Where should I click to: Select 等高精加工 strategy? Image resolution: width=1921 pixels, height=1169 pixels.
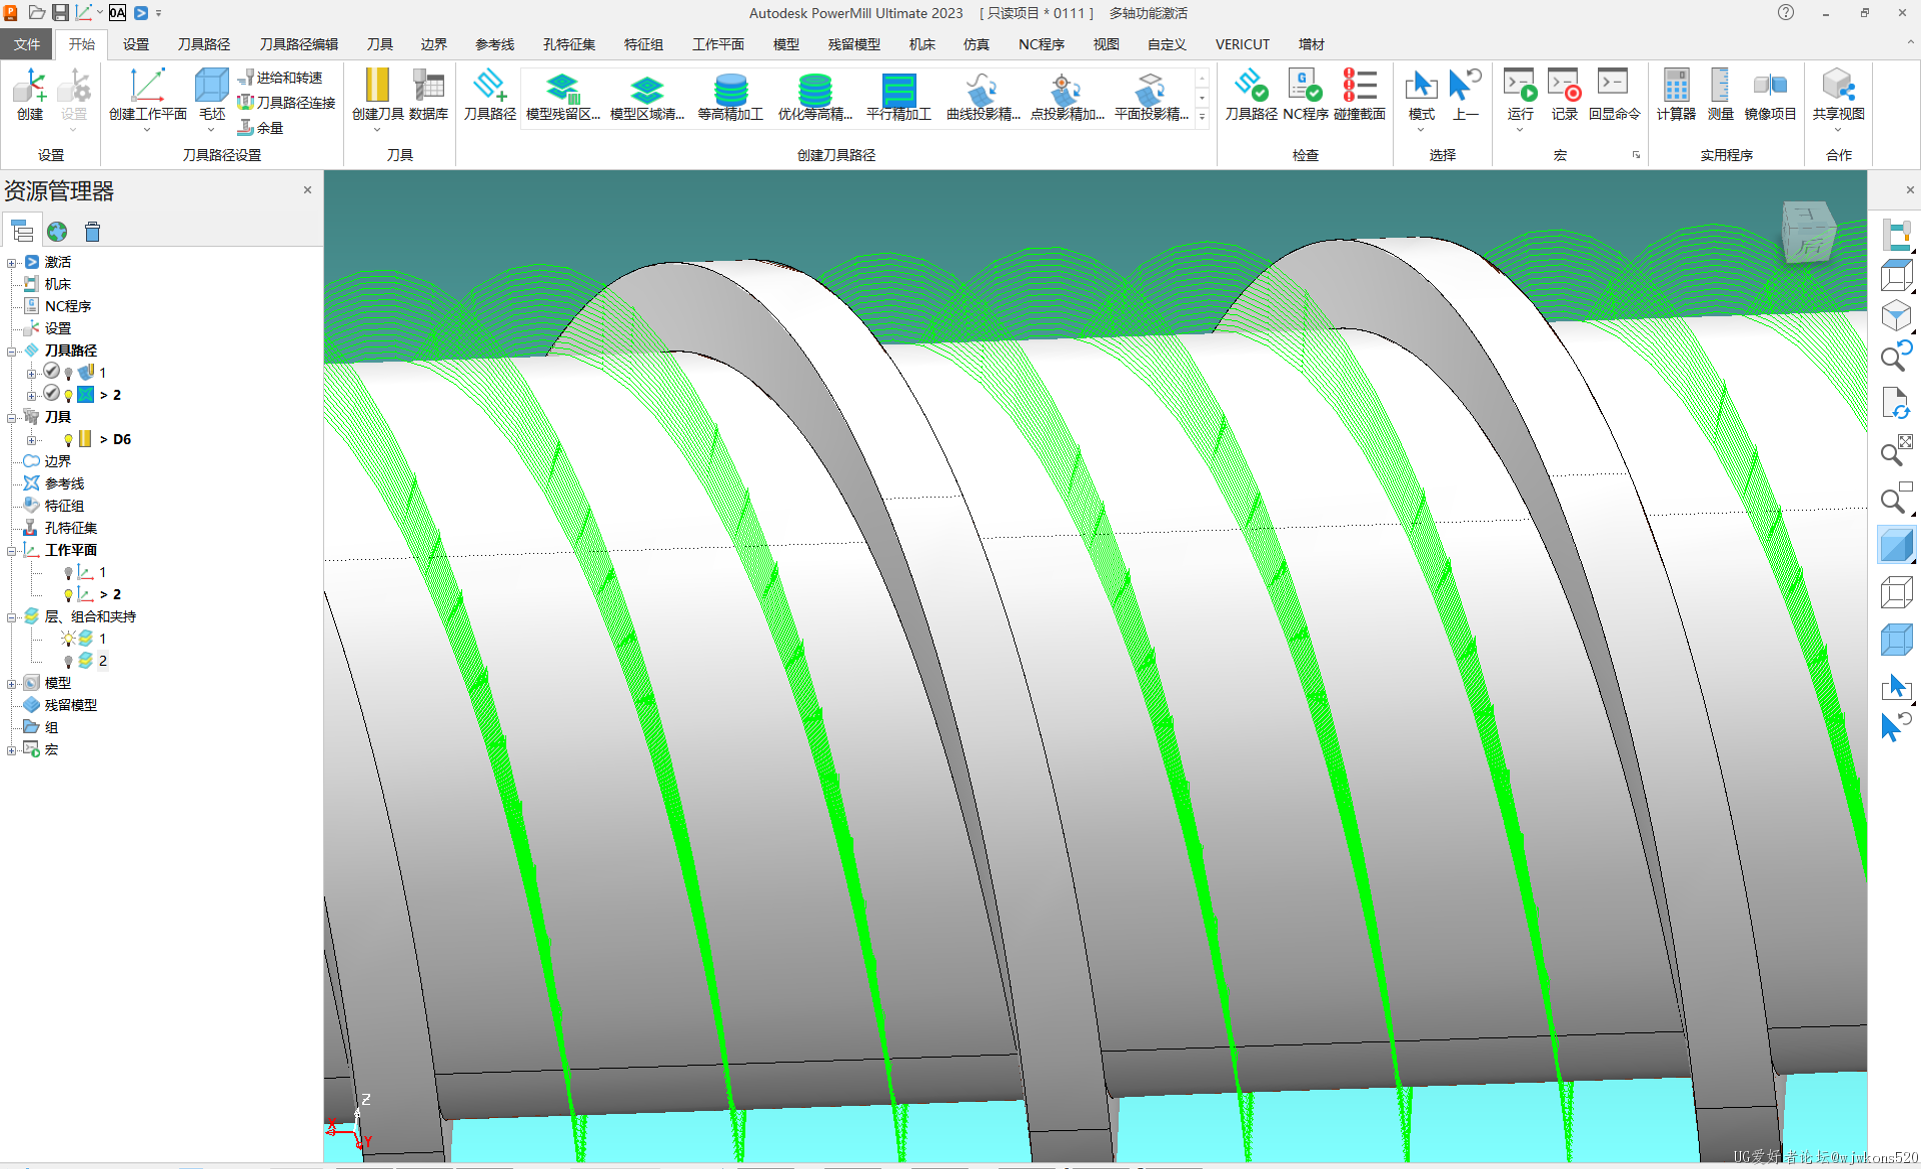coord(730,95)
